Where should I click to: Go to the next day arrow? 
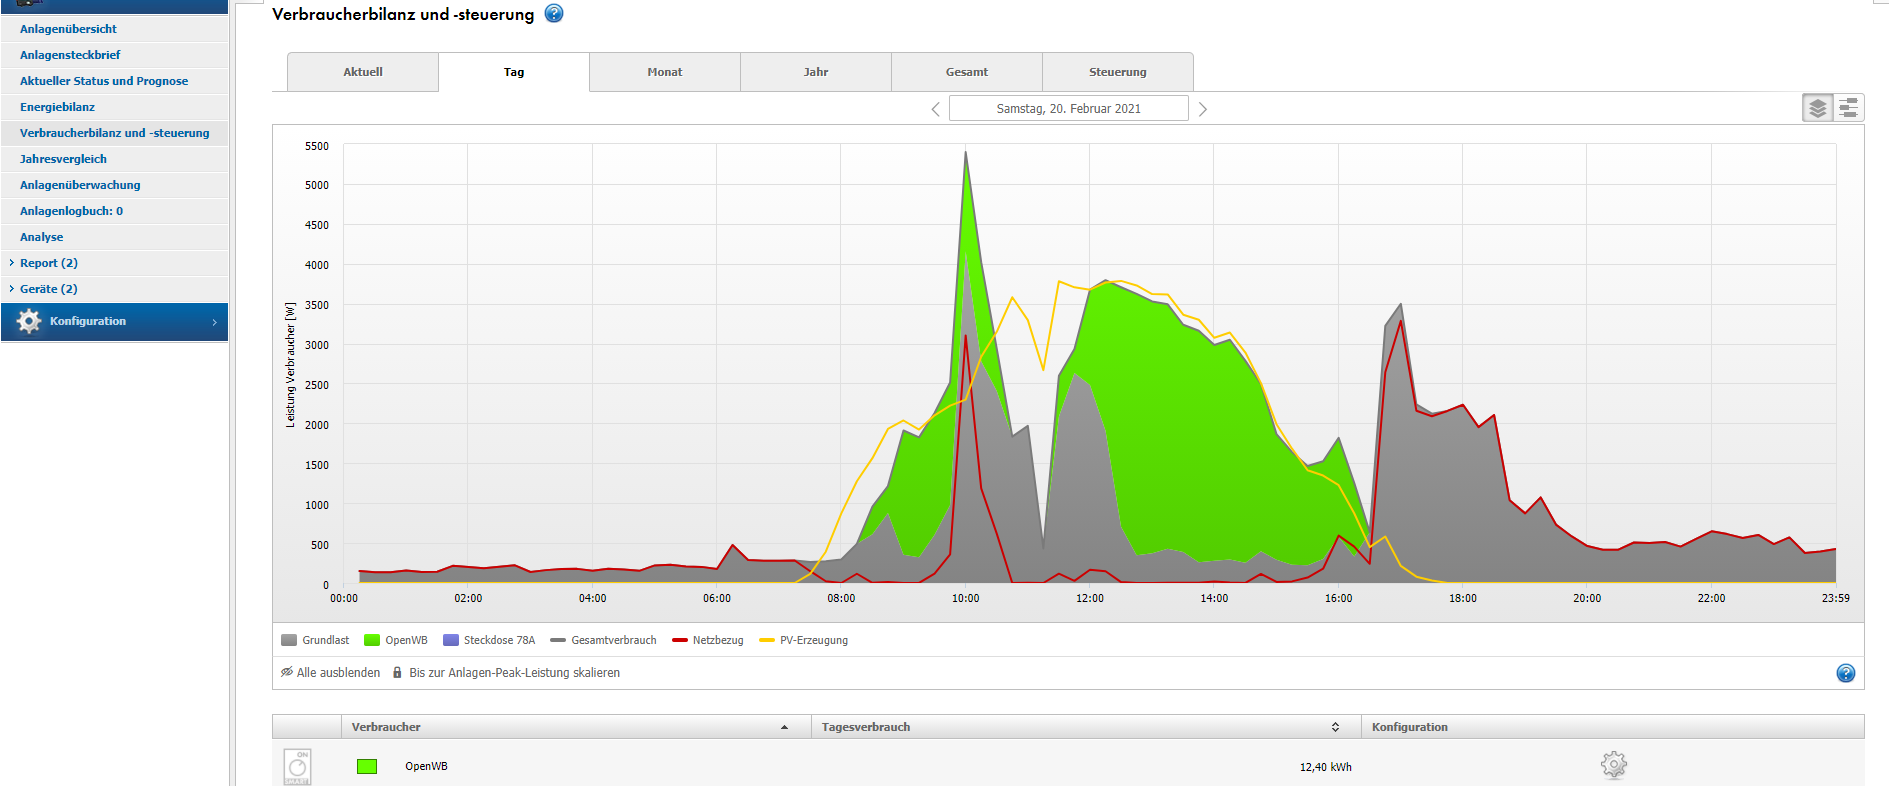[x=1203, y=109]
